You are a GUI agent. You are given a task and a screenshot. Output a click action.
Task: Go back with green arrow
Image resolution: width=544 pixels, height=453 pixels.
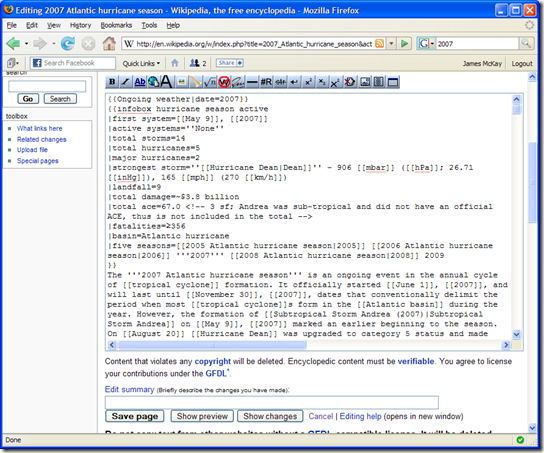[14, 44]
